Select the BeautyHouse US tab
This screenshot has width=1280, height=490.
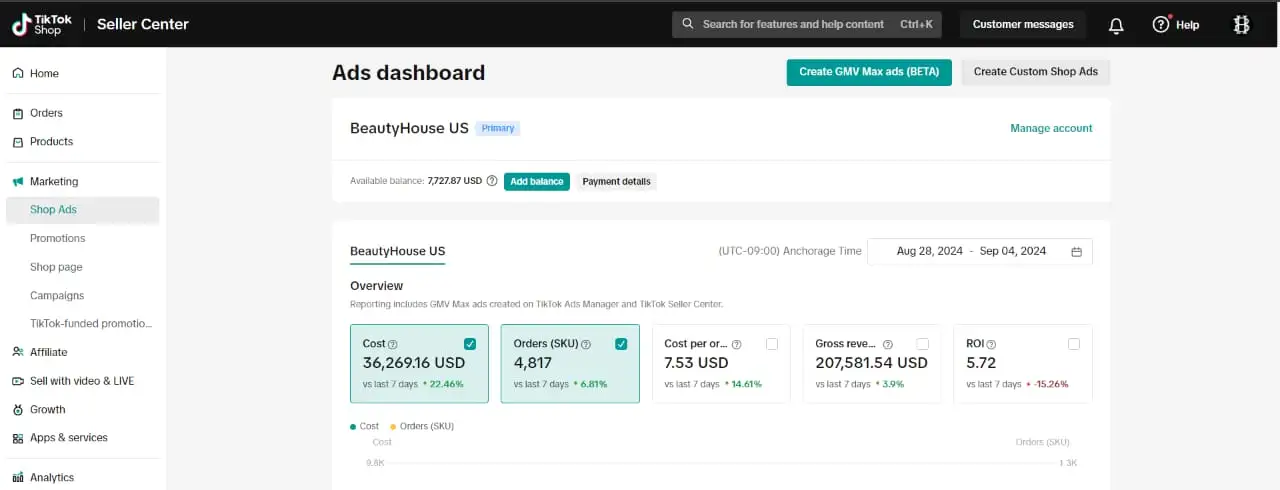point(397,252)
